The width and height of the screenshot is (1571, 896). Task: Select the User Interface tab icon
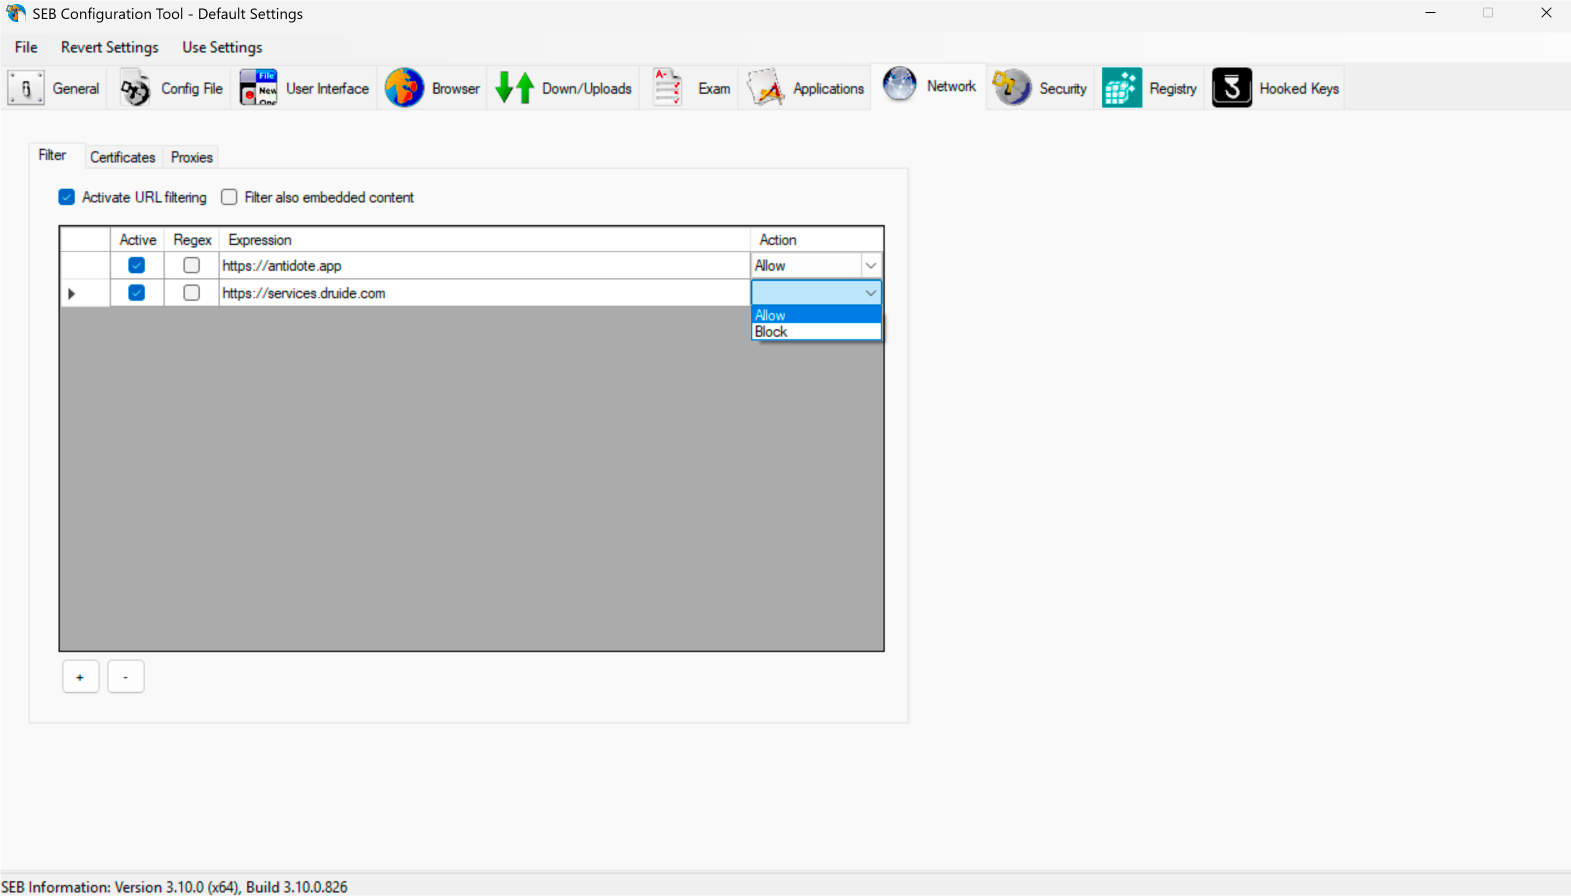(258, 88)
